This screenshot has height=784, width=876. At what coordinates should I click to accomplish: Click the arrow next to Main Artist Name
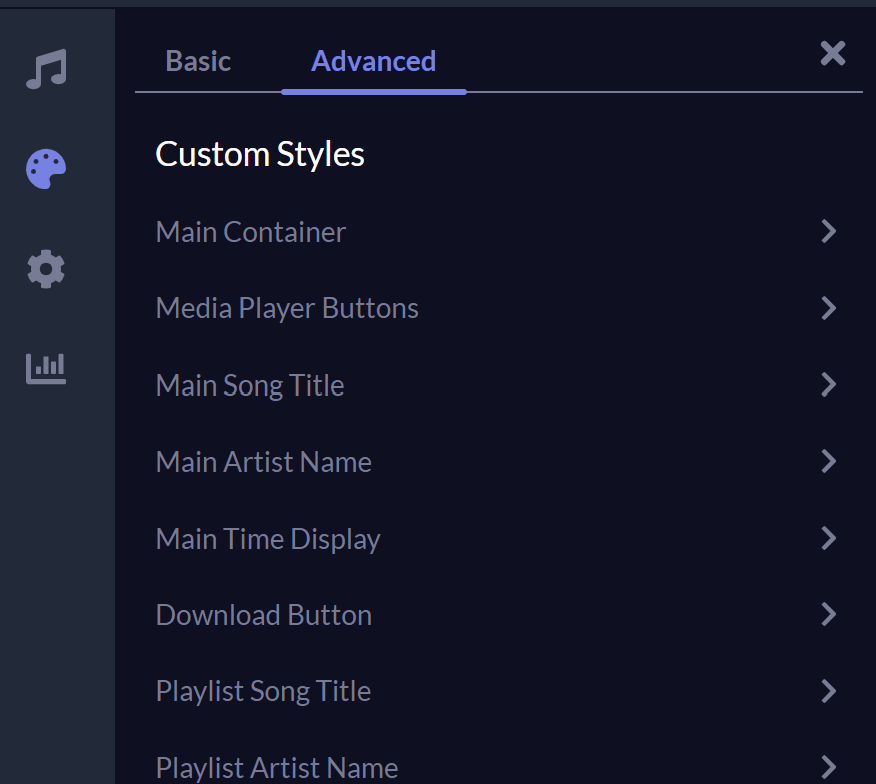[x=828, y=461]
